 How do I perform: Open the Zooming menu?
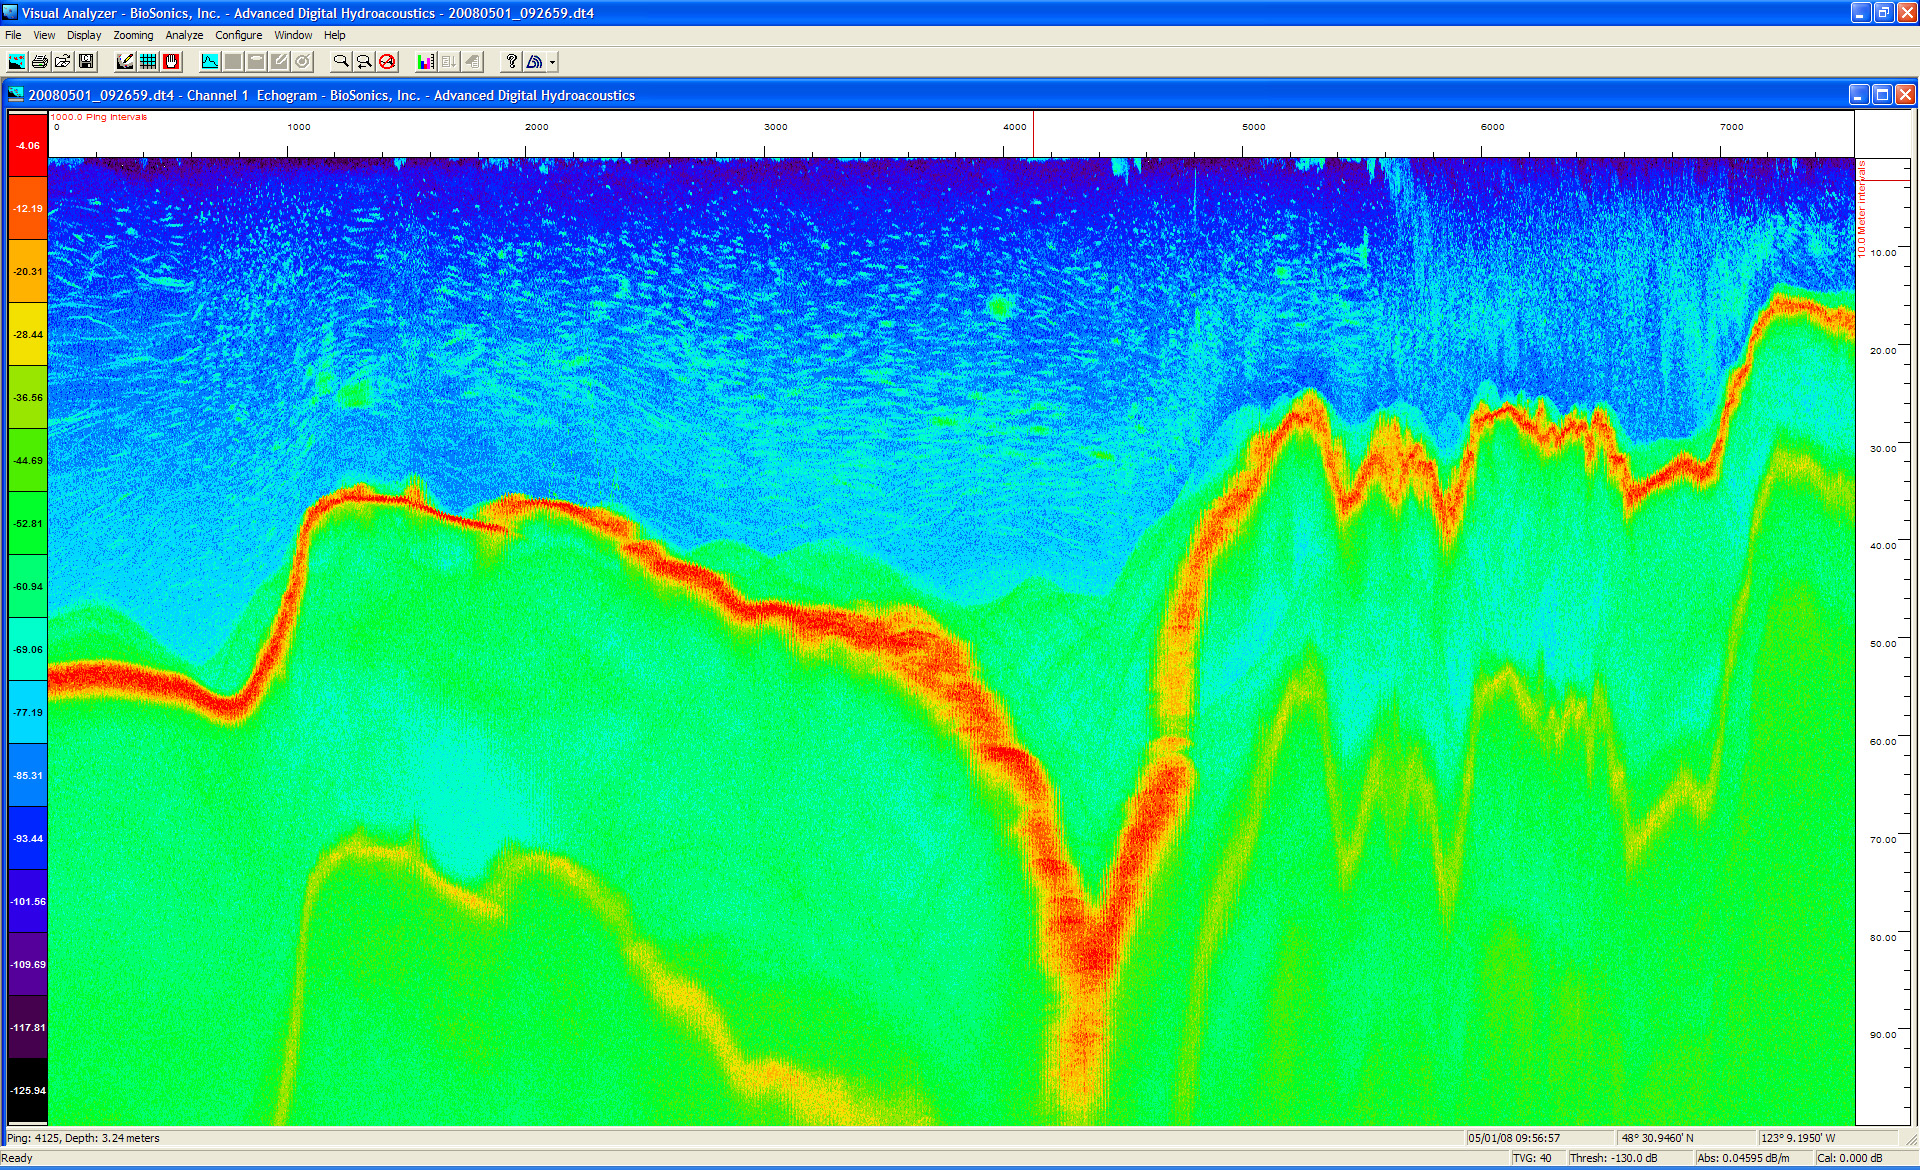point(133,35)
